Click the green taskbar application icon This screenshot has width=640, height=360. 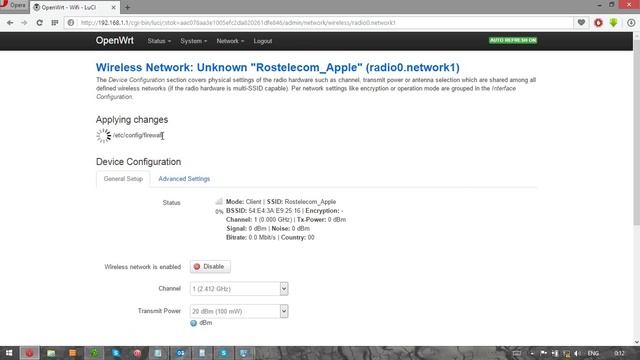pos(94,353)
